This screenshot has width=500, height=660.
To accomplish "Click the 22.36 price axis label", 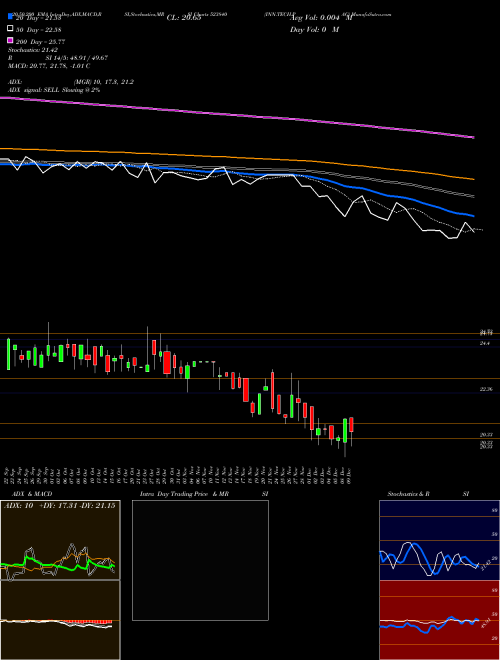I will [x=486, y=390].
